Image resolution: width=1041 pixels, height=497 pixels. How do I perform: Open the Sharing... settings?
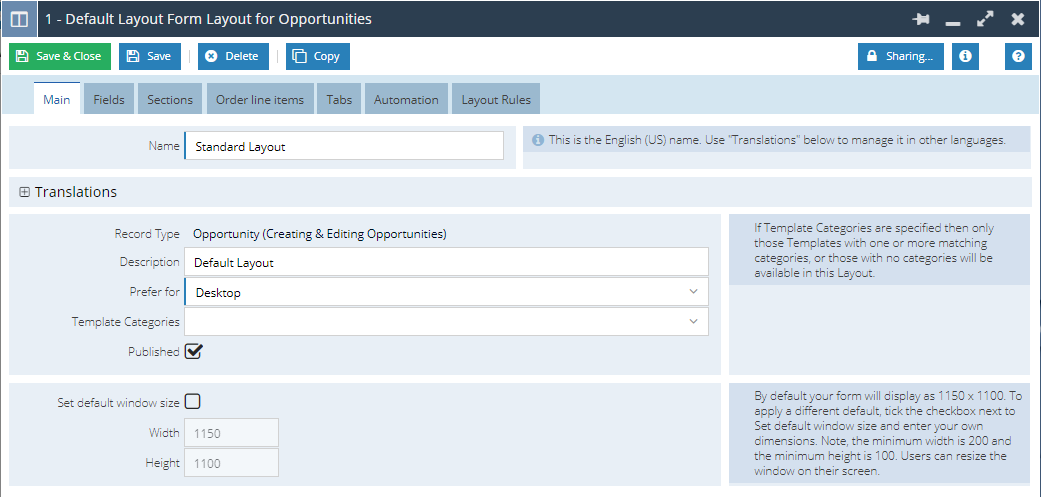(901, 56)
